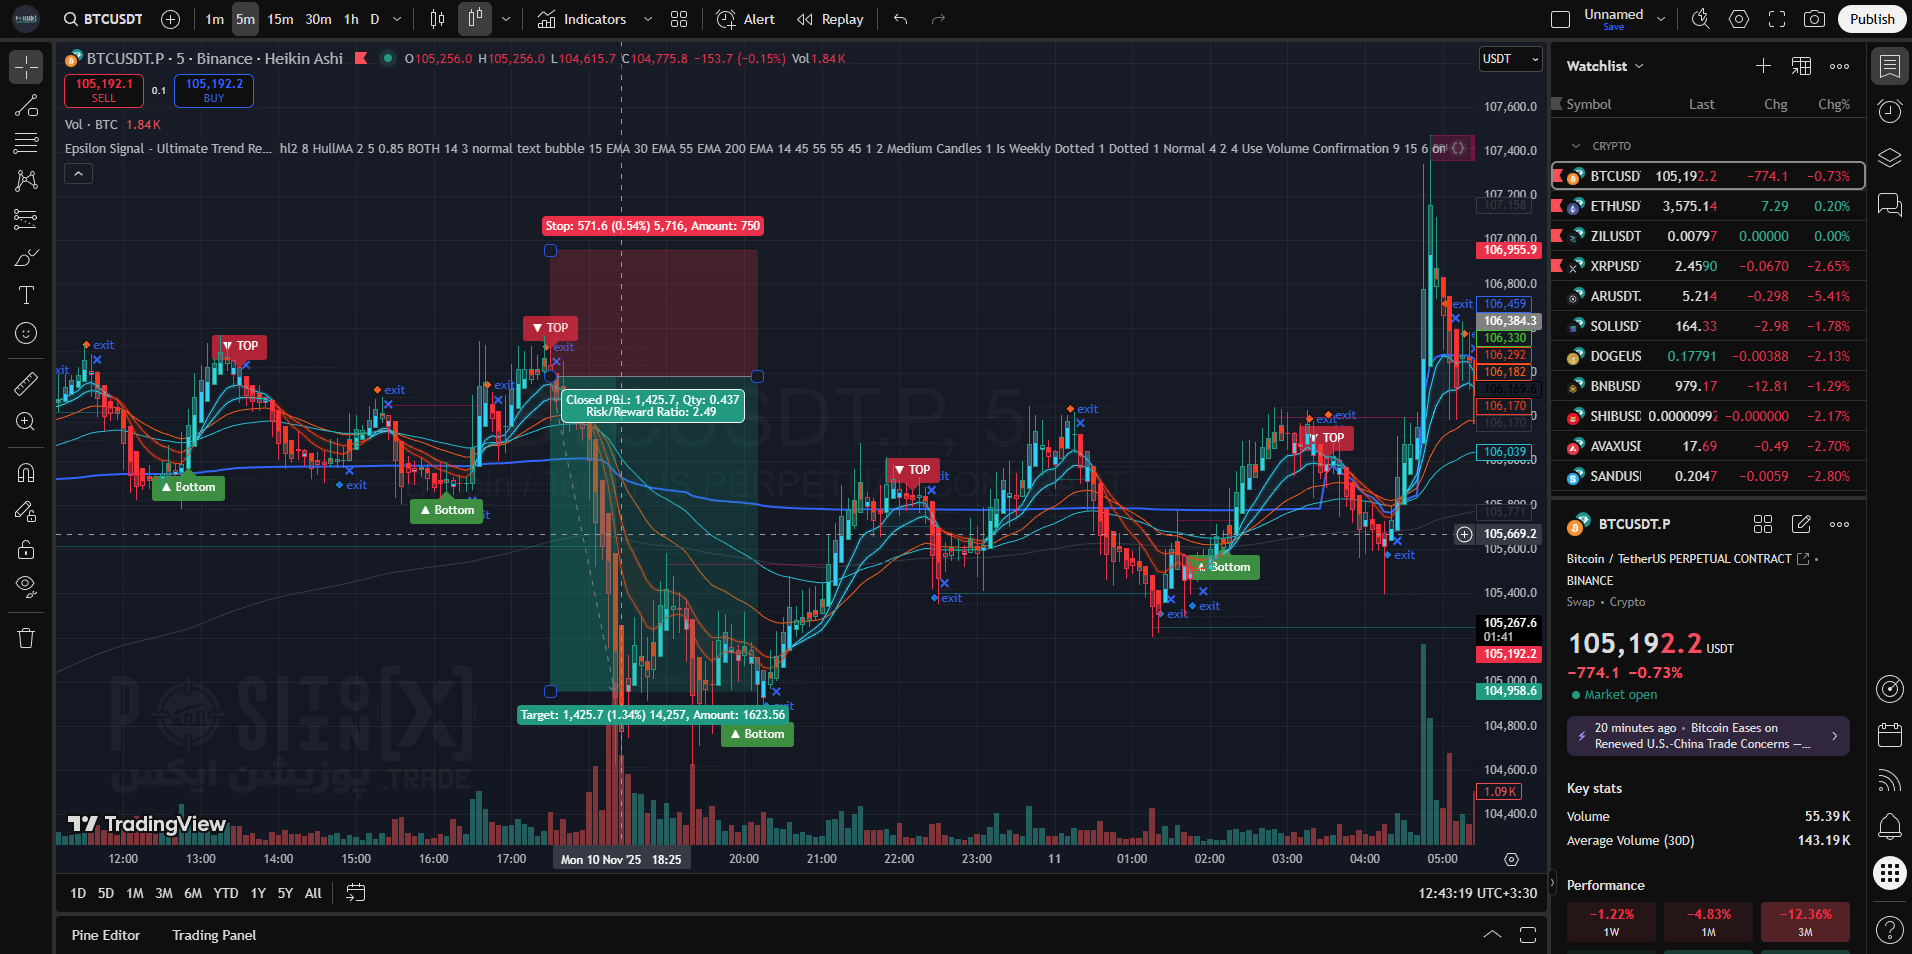Collapse the CRYPTO watchlist section
The image size is (1912, 954).
[x=1577, y=146]
